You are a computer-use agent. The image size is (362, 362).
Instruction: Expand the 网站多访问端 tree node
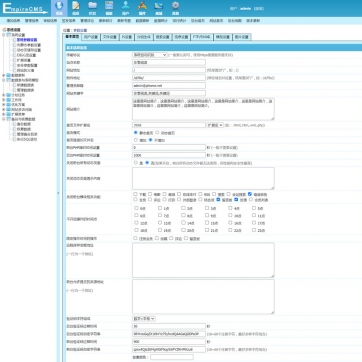coord(4,109)
